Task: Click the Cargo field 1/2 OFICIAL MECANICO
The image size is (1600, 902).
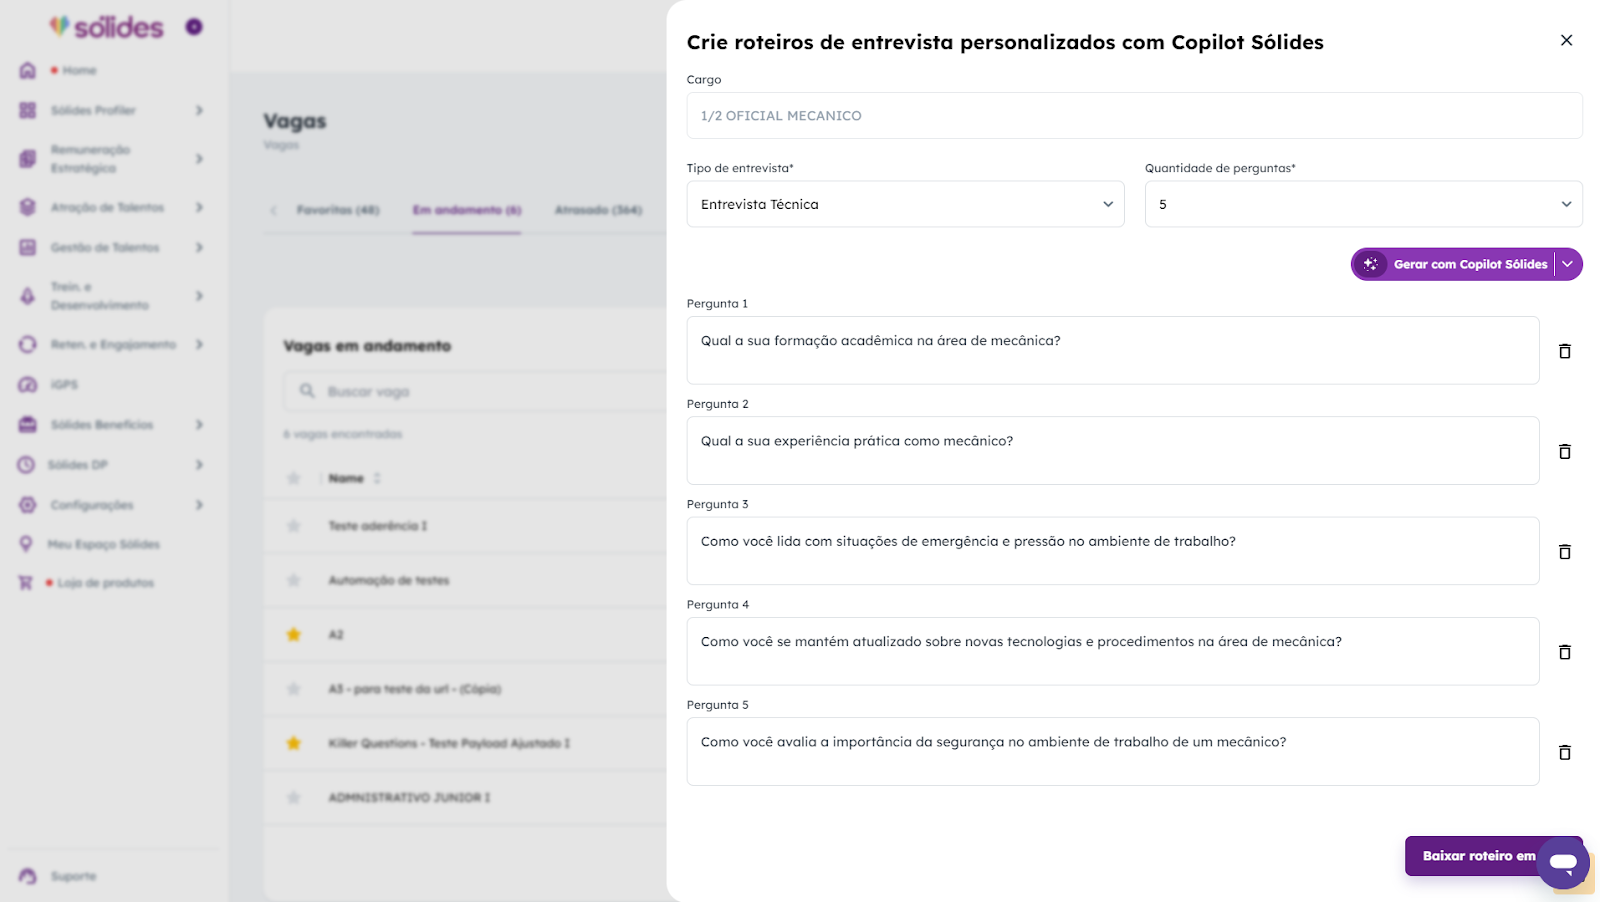Action: tap(1134, 116)
